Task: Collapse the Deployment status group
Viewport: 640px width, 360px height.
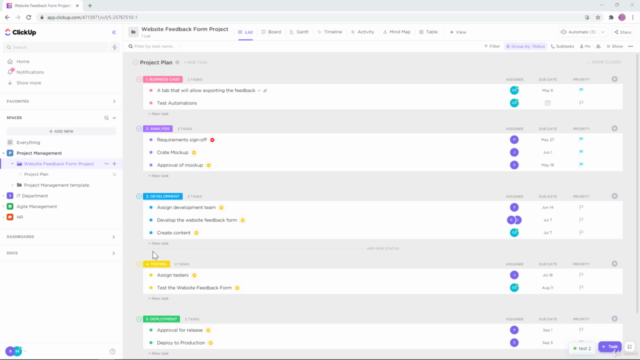Action: click(x=139, y=319)
